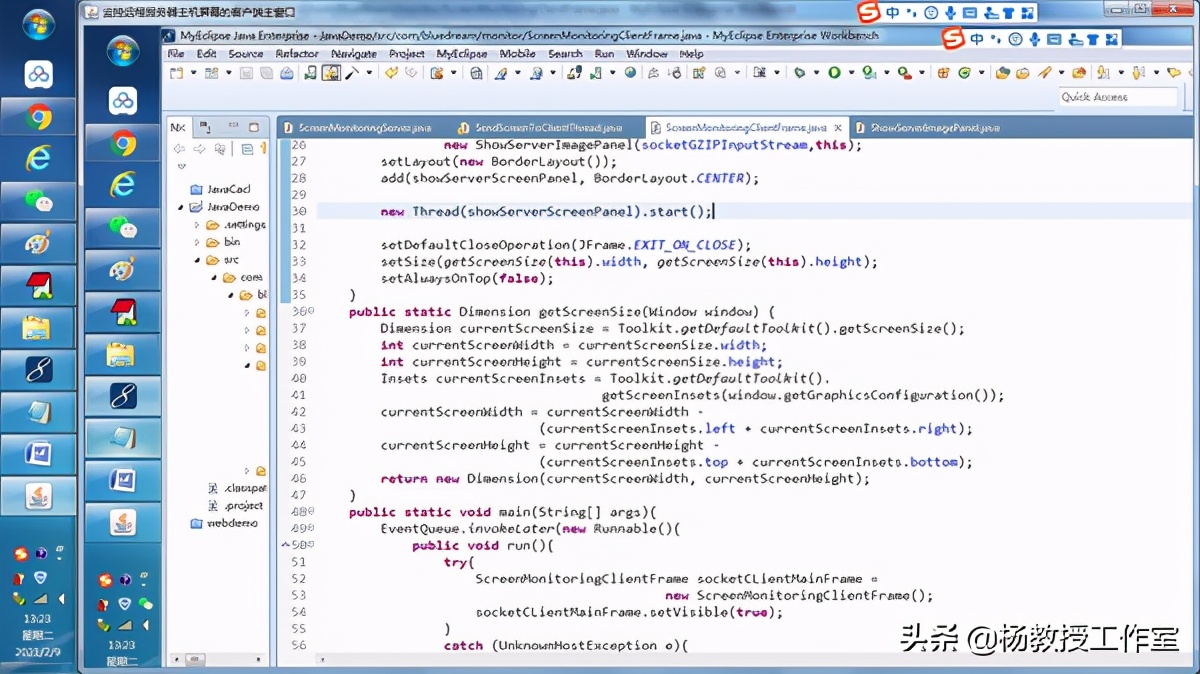Open dropdown arrow next to New icon
The width and height of the screenshot is (1200, 674).
point(193,73)
